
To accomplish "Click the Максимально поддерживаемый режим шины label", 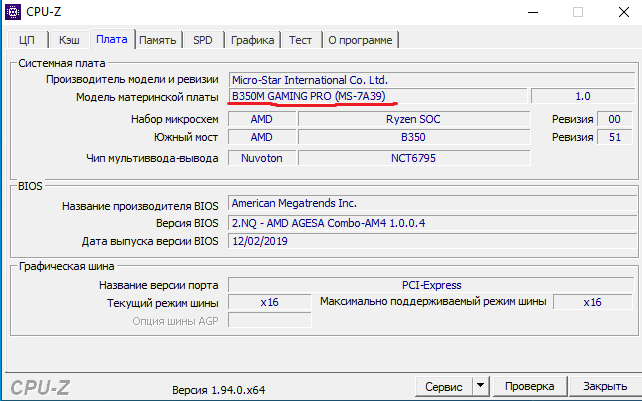I will [x=433, y=301].
